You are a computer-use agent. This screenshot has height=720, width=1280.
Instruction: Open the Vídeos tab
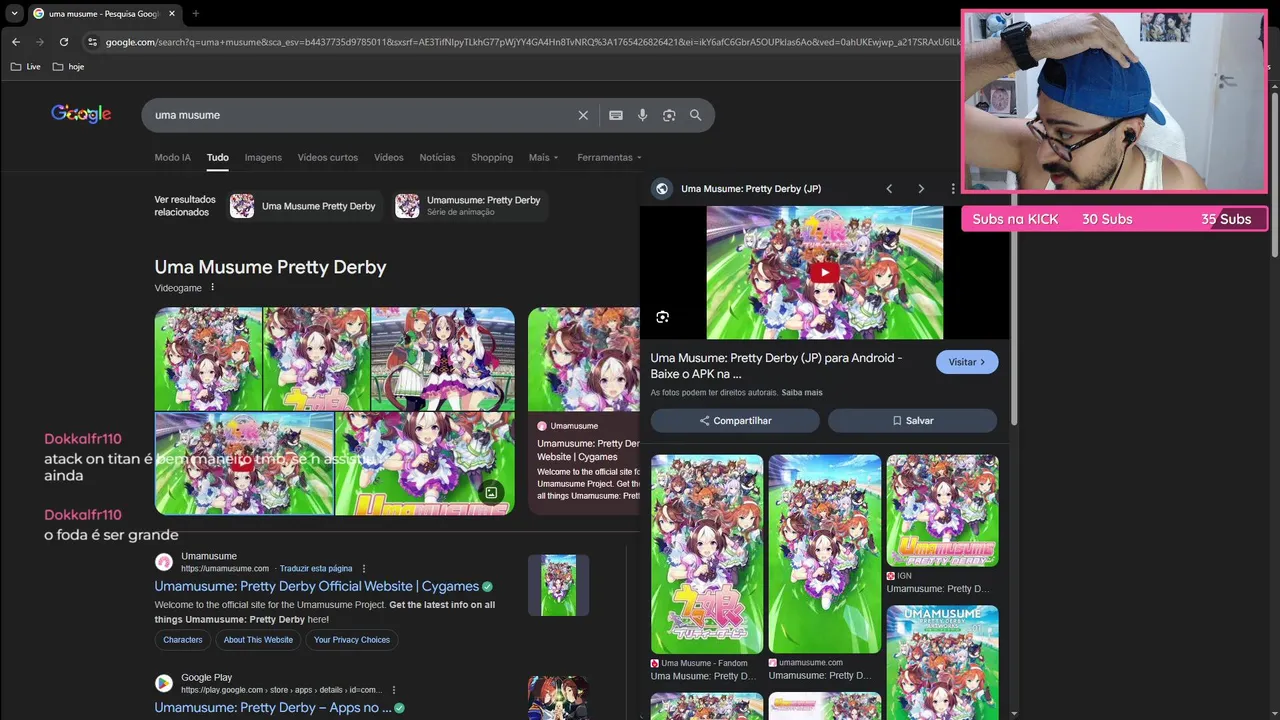[389, 157]
